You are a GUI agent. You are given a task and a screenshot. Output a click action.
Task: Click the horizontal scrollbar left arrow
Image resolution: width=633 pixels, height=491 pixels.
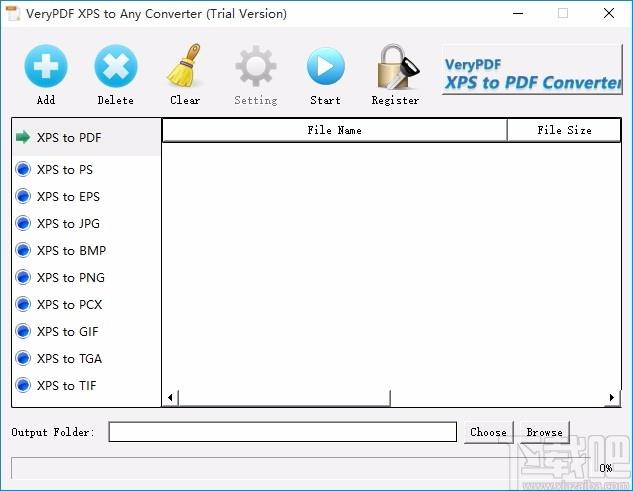170,398
